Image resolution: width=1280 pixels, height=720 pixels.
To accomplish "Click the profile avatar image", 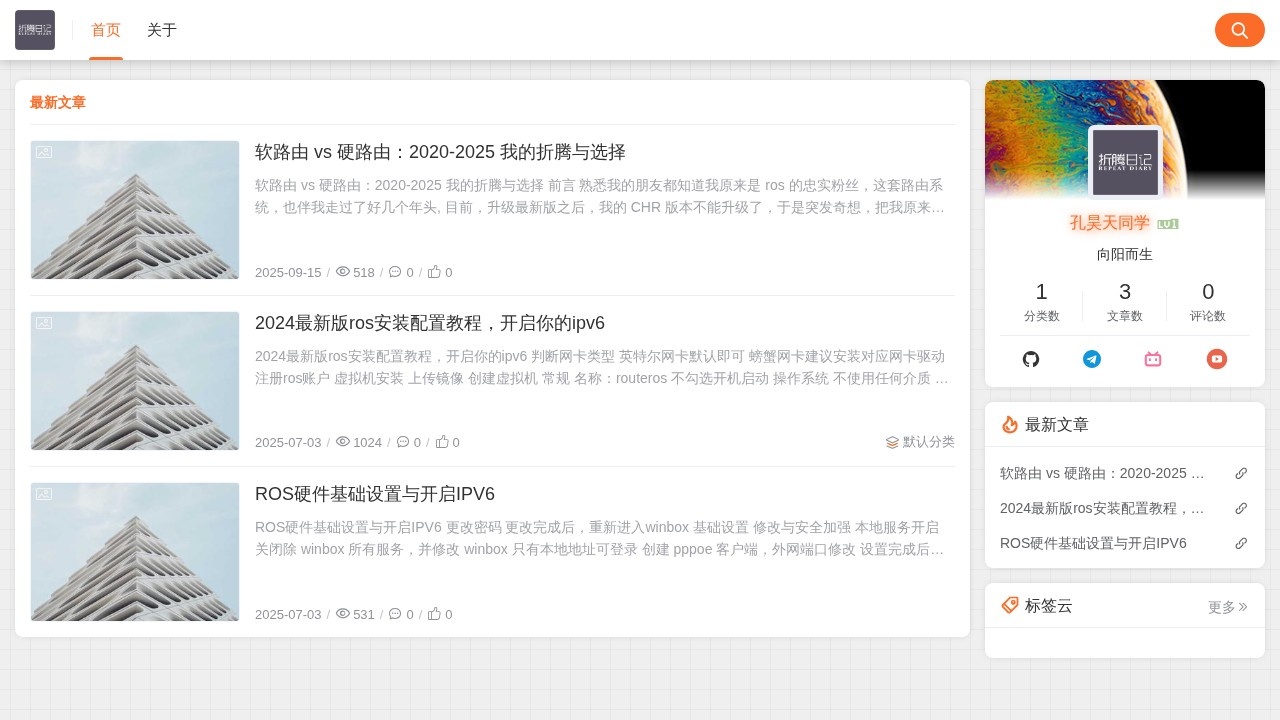I will [x=1125, y=162].
